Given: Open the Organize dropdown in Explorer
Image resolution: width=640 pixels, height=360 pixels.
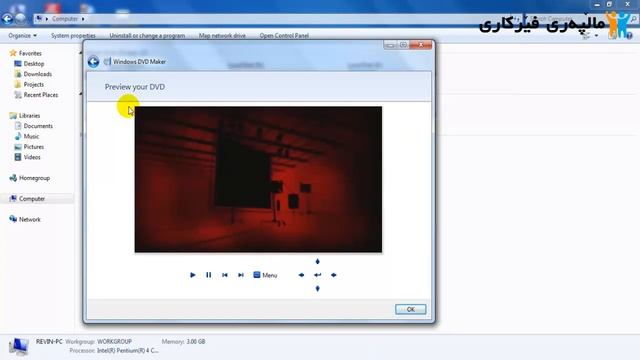Looking at the screenshot, I should click(x=22, y=36).
